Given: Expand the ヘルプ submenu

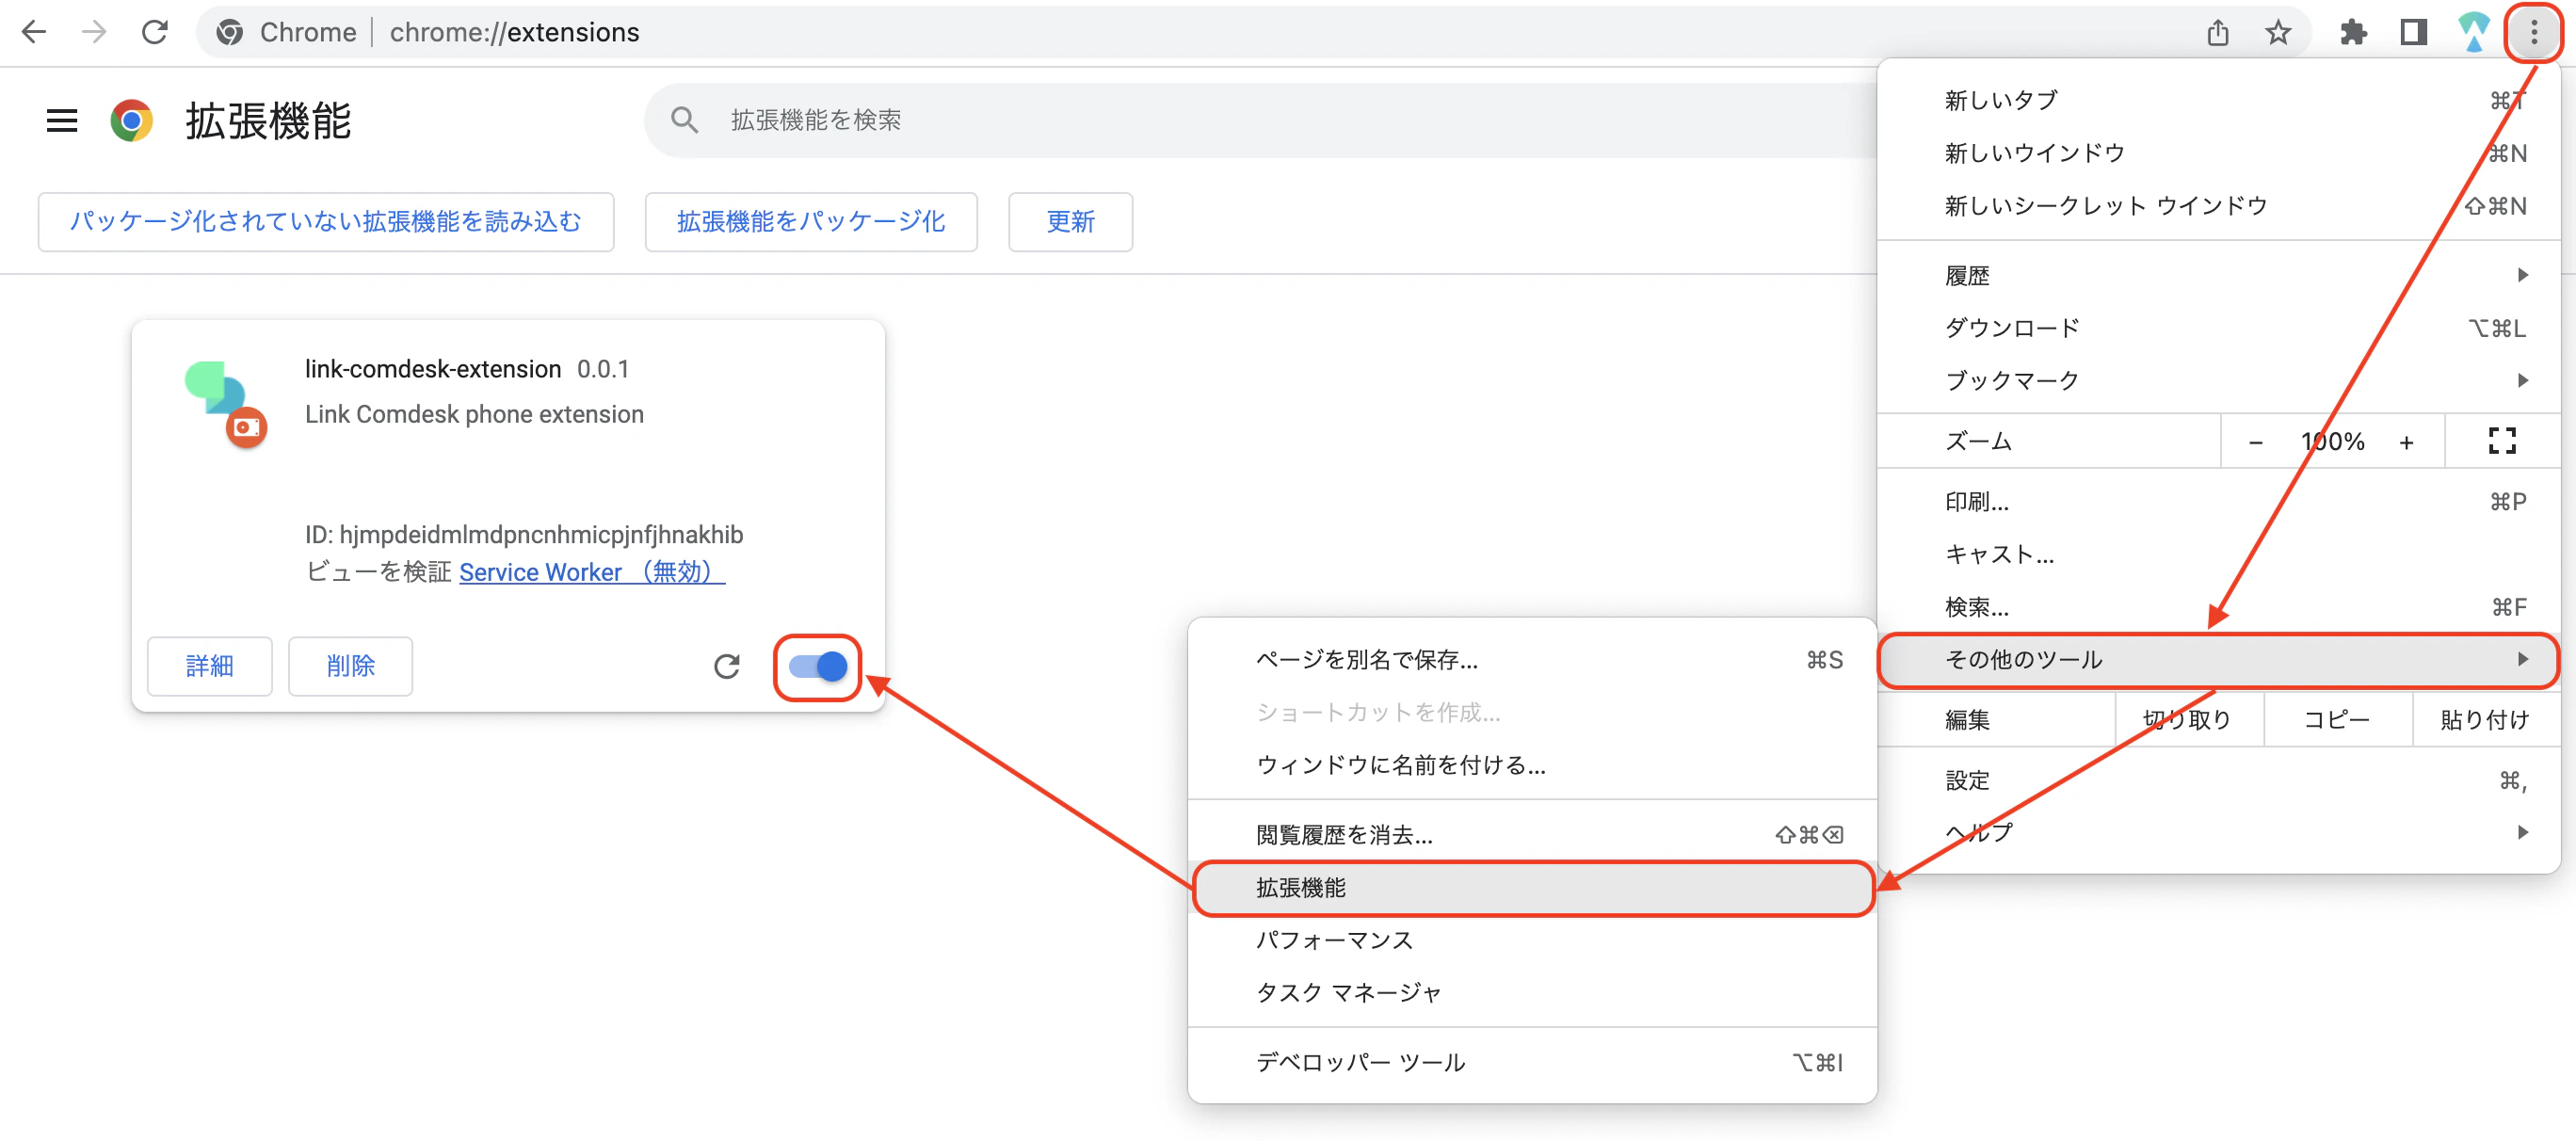Looking at the screenshot, I should 2218,832.
